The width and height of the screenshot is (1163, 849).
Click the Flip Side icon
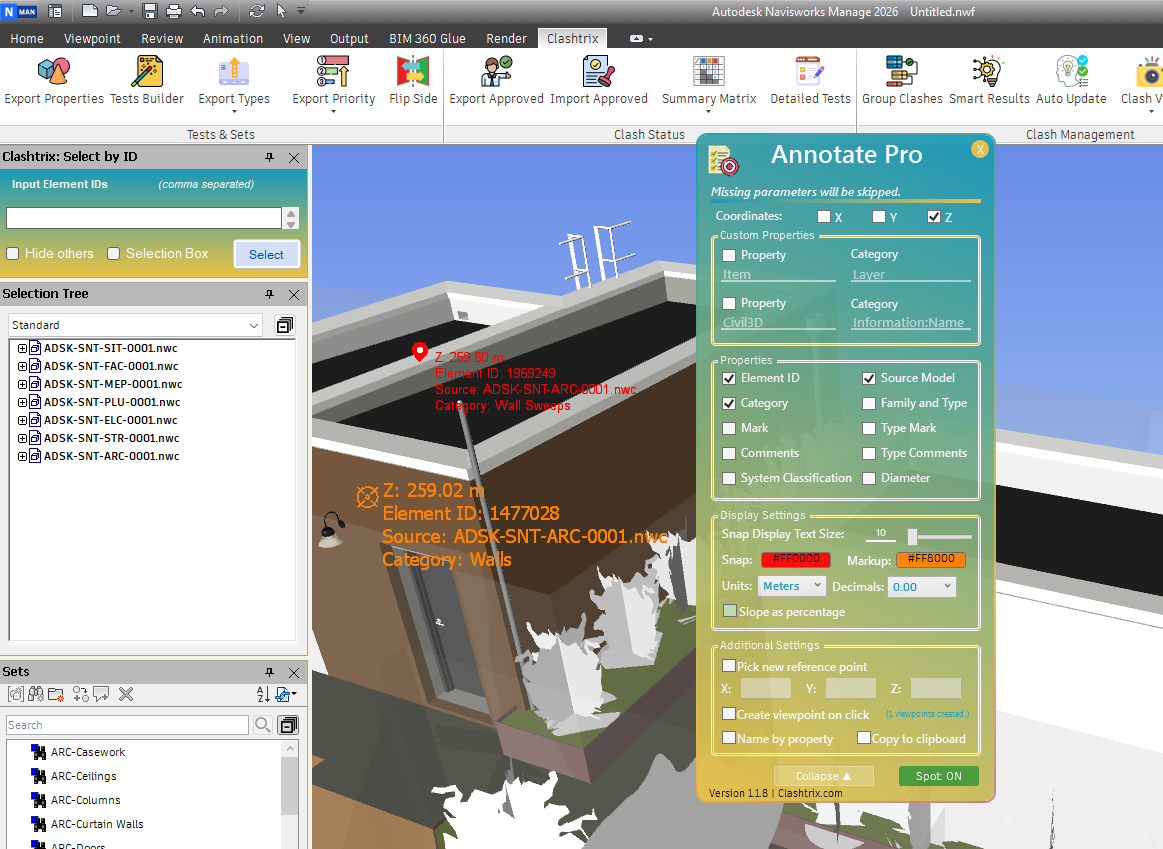[413, 72]
